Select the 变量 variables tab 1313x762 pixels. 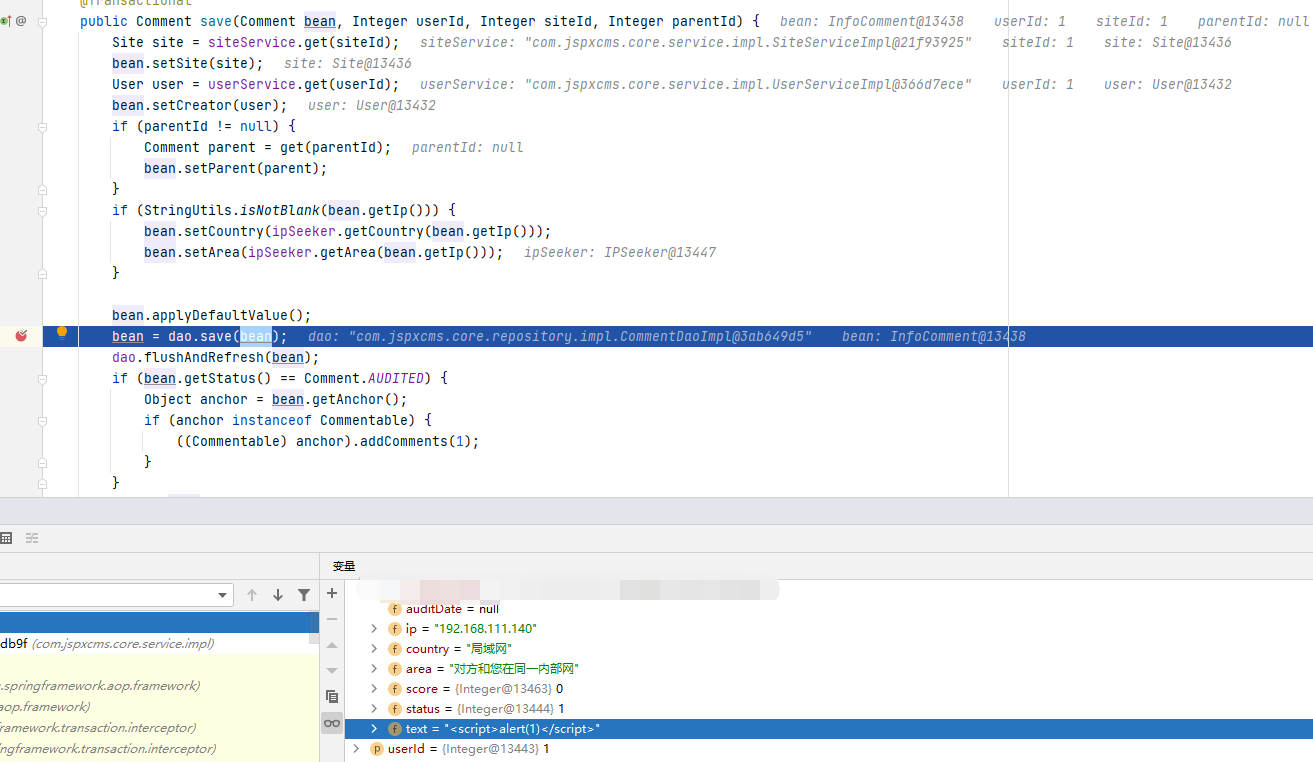344,566
